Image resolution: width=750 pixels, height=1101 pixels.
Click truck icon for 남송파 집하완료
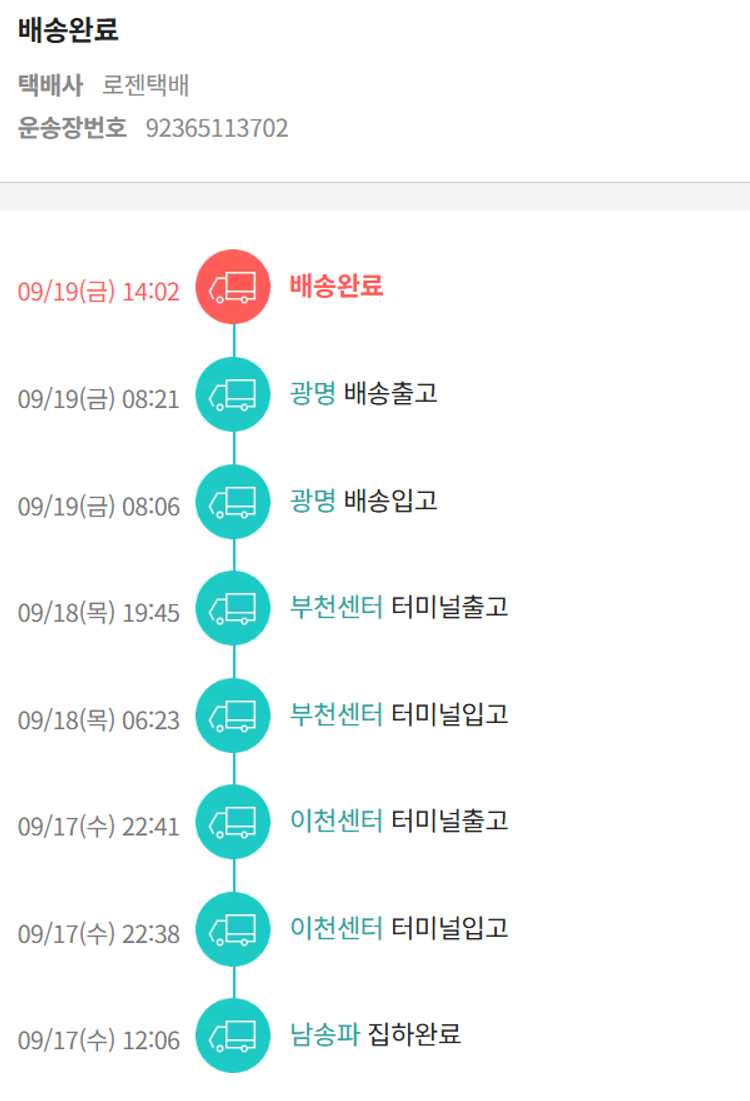[x=233, y=1036]
